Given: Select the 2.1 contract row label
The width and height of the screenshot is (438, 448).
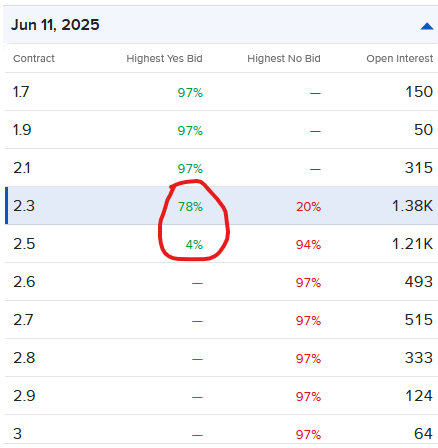Looking at the screenshot, I should (22, 168).
